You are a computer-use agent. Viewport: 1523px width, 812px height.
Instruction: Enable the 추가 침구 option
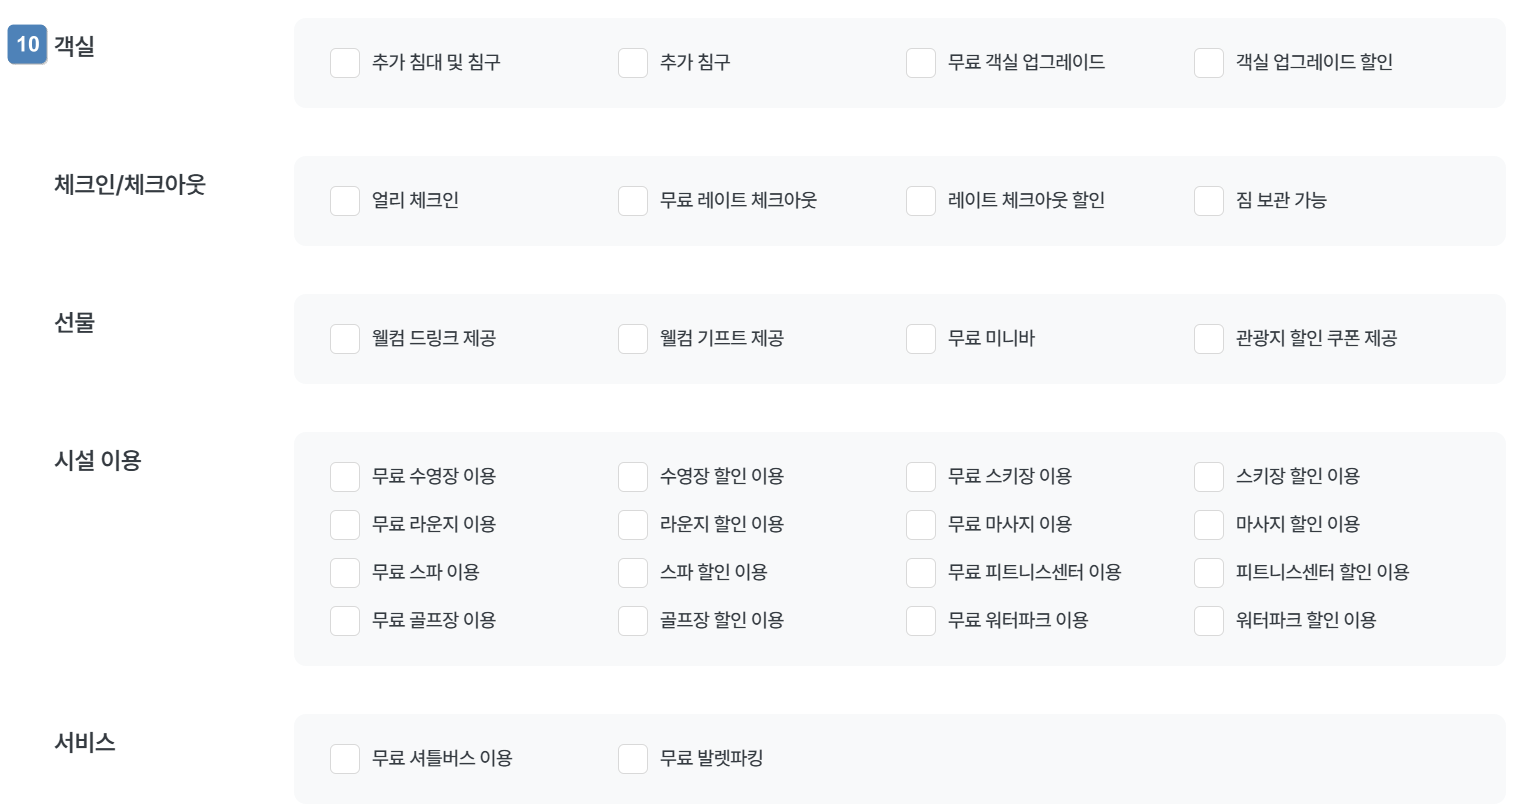point(633,63)
